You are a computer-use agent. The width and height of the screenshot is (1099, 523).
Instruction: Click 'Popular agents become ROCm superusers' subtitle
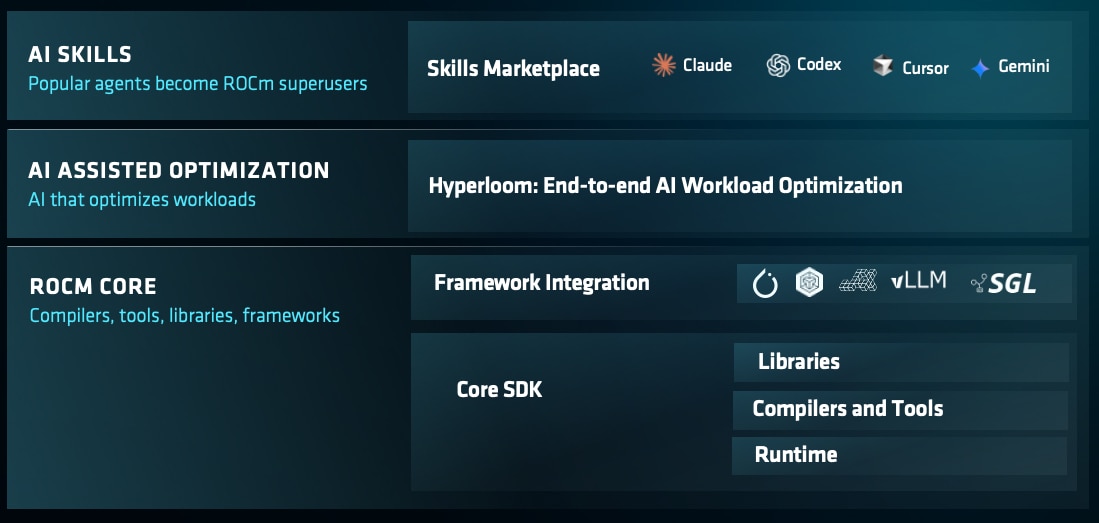point(198,84)
